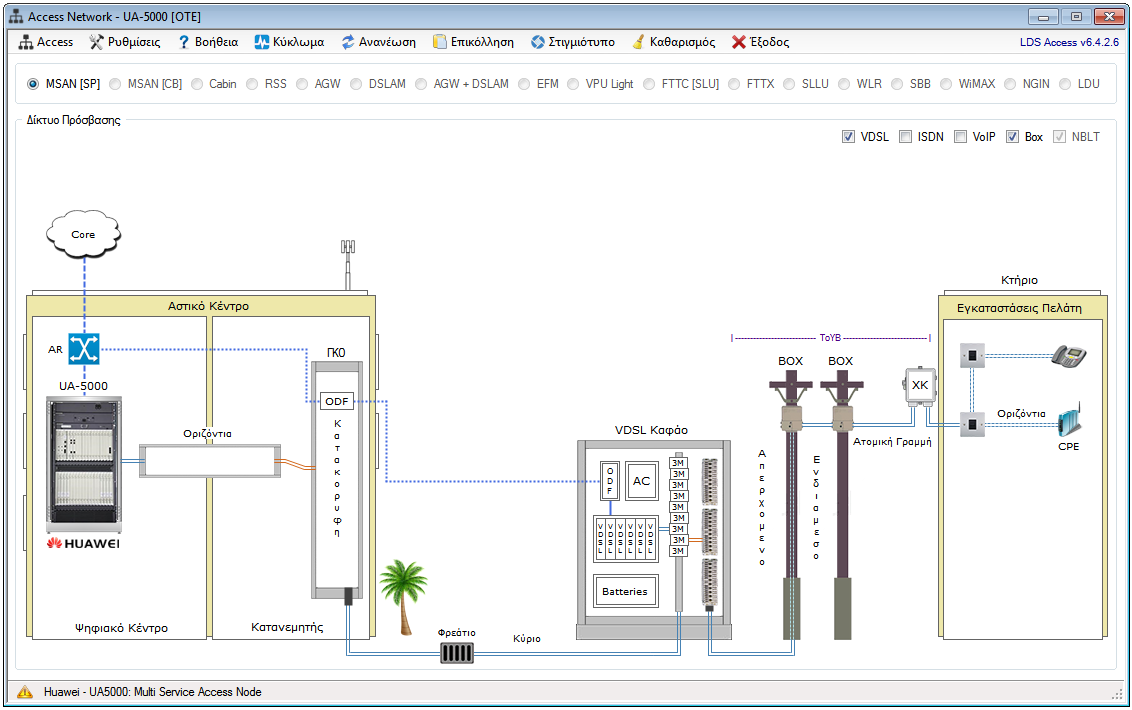
Task: Click the Καθαρισμός clear button
Action: [673, 42]
